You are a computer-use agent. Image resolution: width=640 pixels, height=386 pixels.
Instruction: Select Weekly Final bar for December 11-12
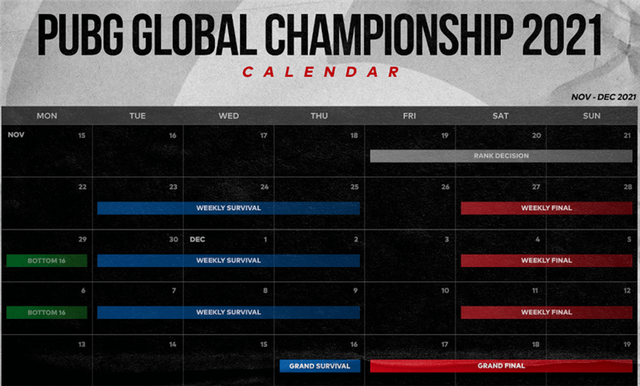(x=547, y=313)
